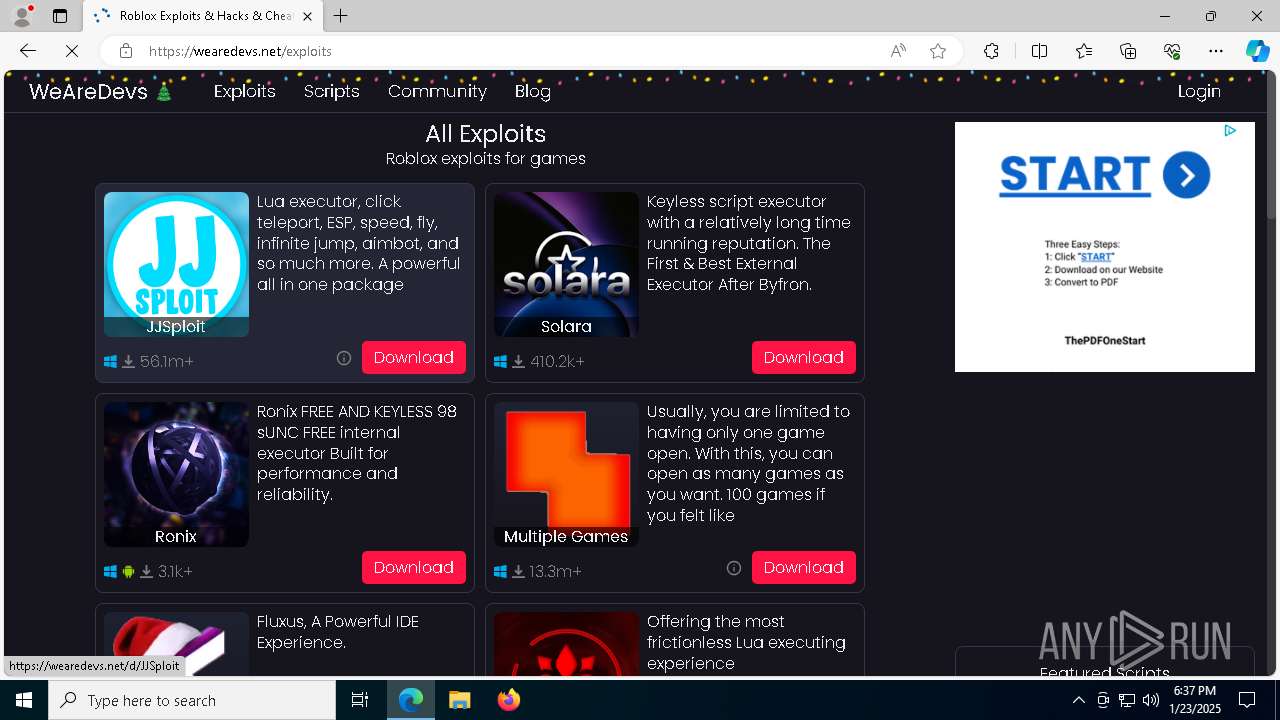Download Ronix
The width and height of the screenshot is (1280, 720).
(414, 567)
